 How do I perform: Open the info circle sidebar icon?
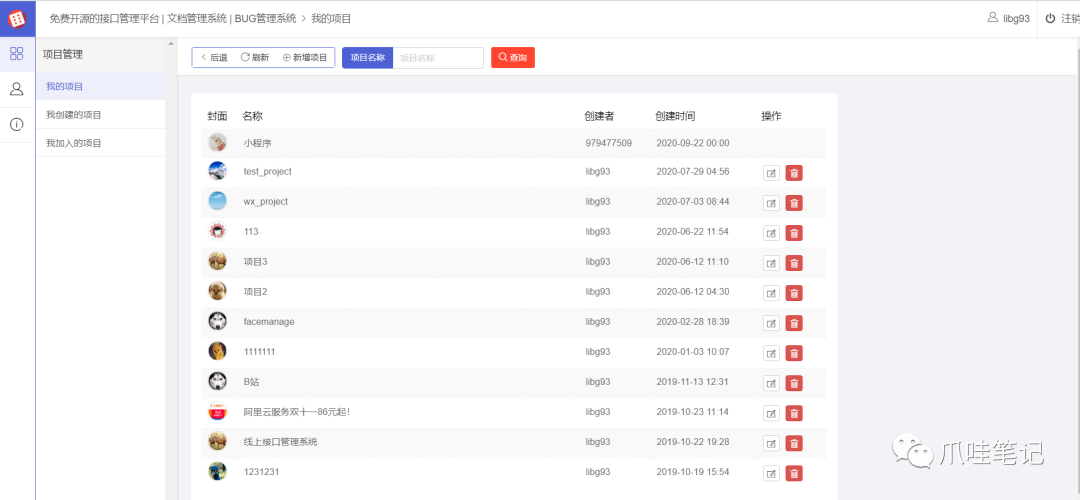click(x=17, y=125)
